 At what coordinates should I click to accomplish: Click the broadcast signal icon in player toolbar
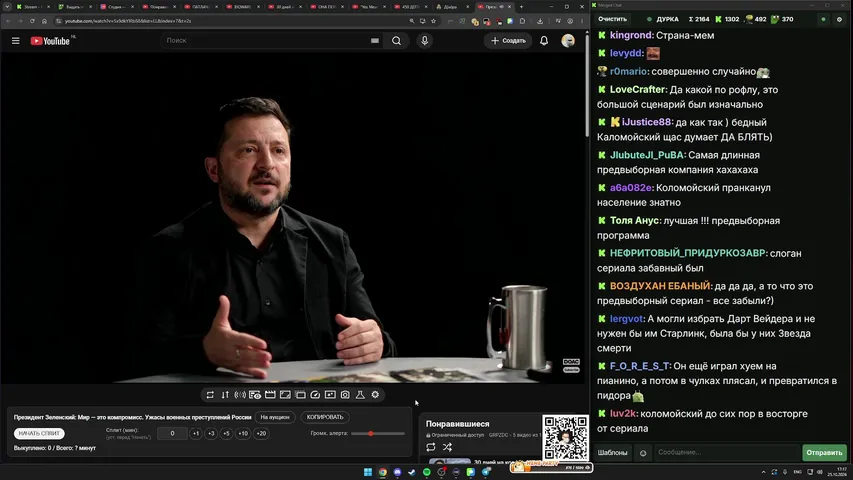tap(240, 395)
